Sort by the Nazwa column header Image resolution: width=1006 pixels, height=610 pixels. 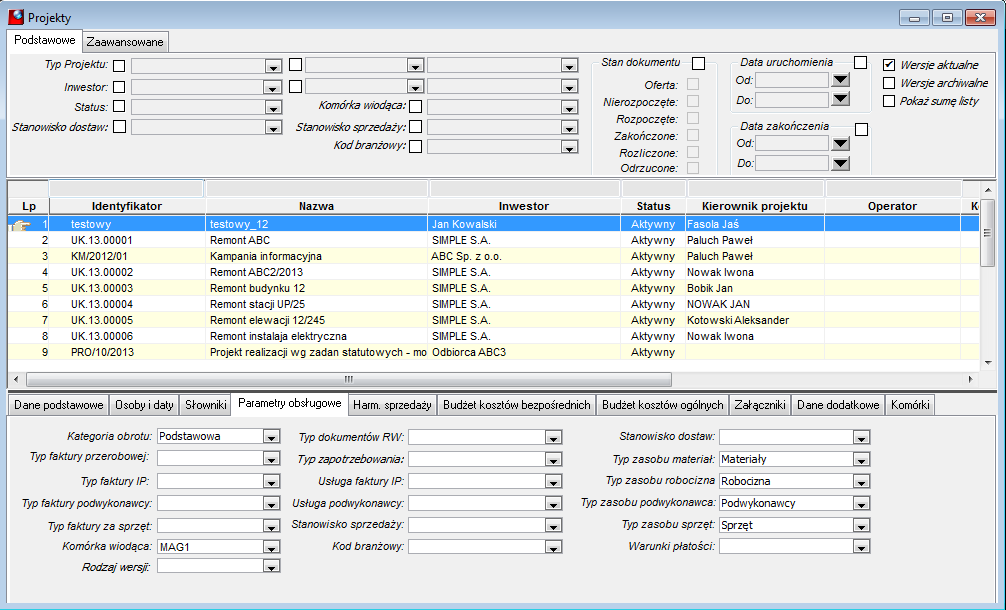click(316, 206)
